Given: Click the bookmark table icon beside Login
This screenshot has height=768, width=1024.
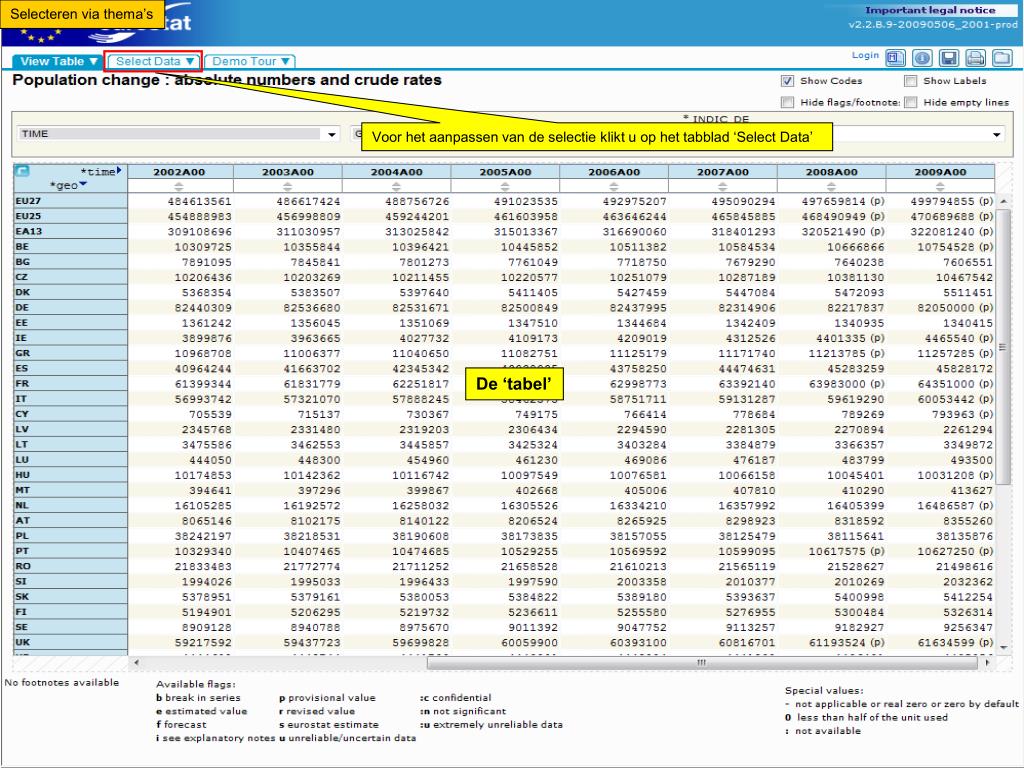Looking at the screenshot, I should (x=895, y=58).
